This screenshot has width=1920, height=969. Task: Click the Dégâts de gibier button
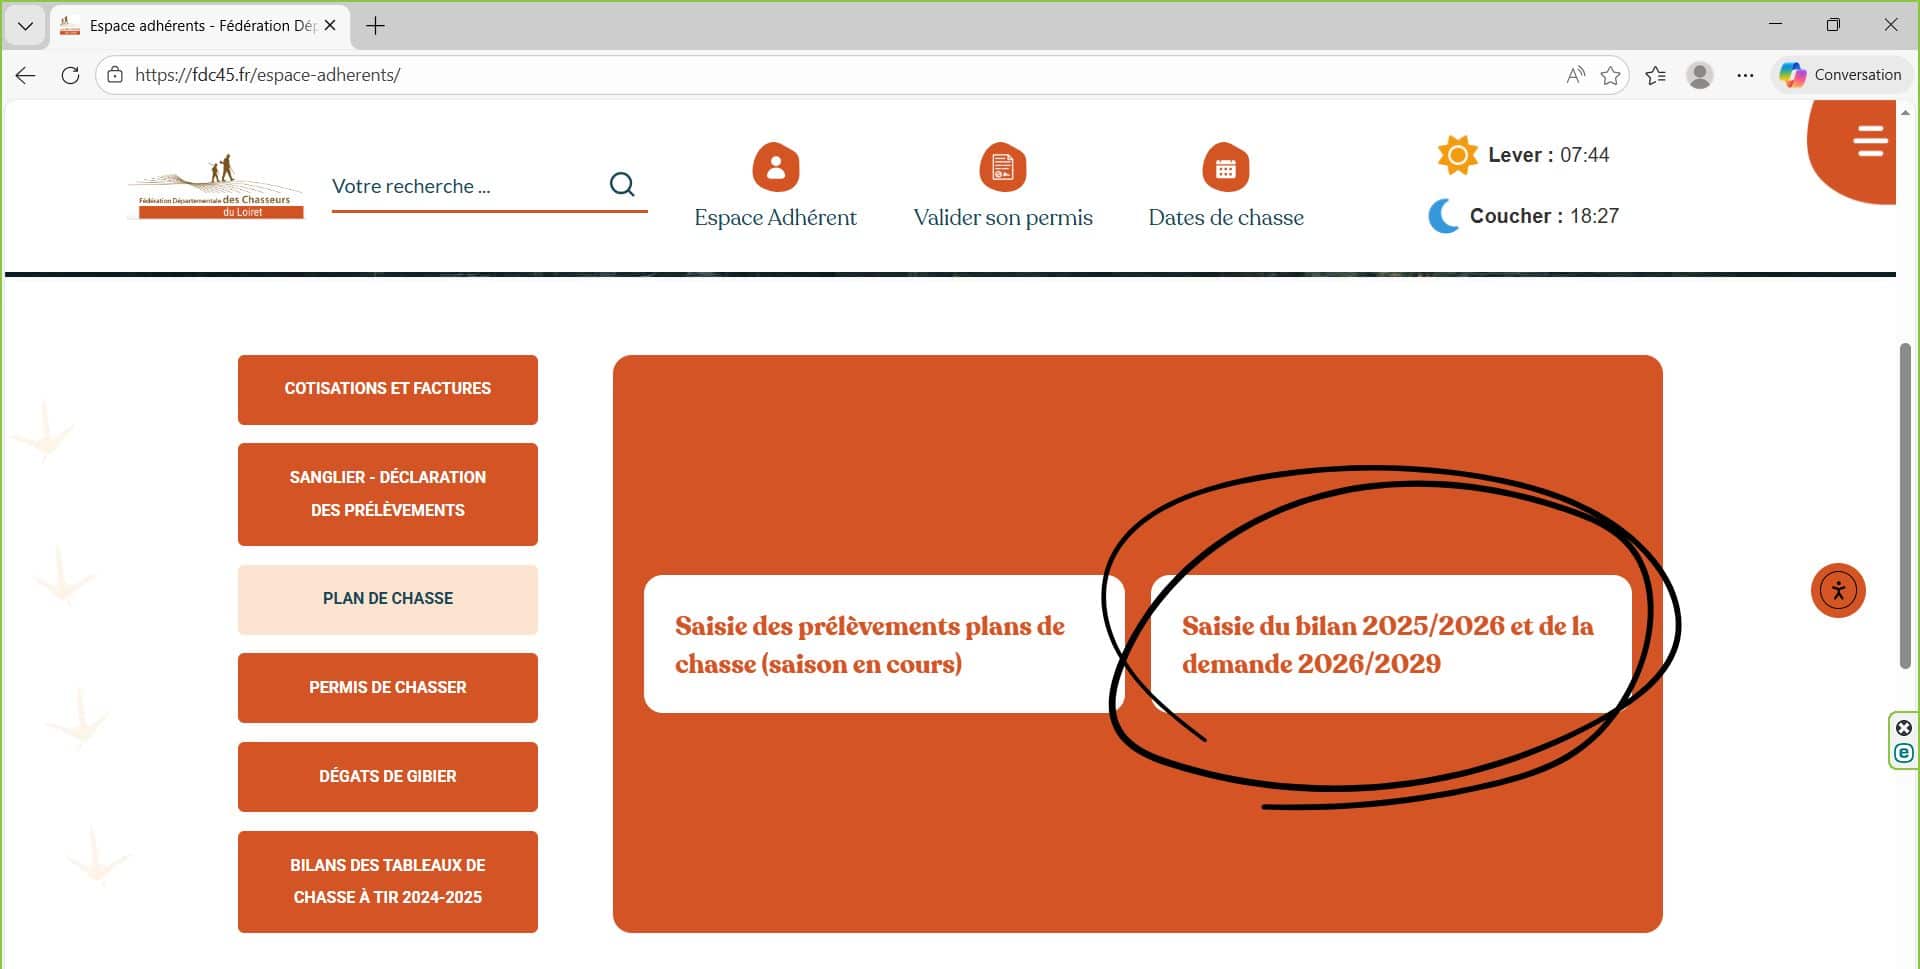[387, 776]
